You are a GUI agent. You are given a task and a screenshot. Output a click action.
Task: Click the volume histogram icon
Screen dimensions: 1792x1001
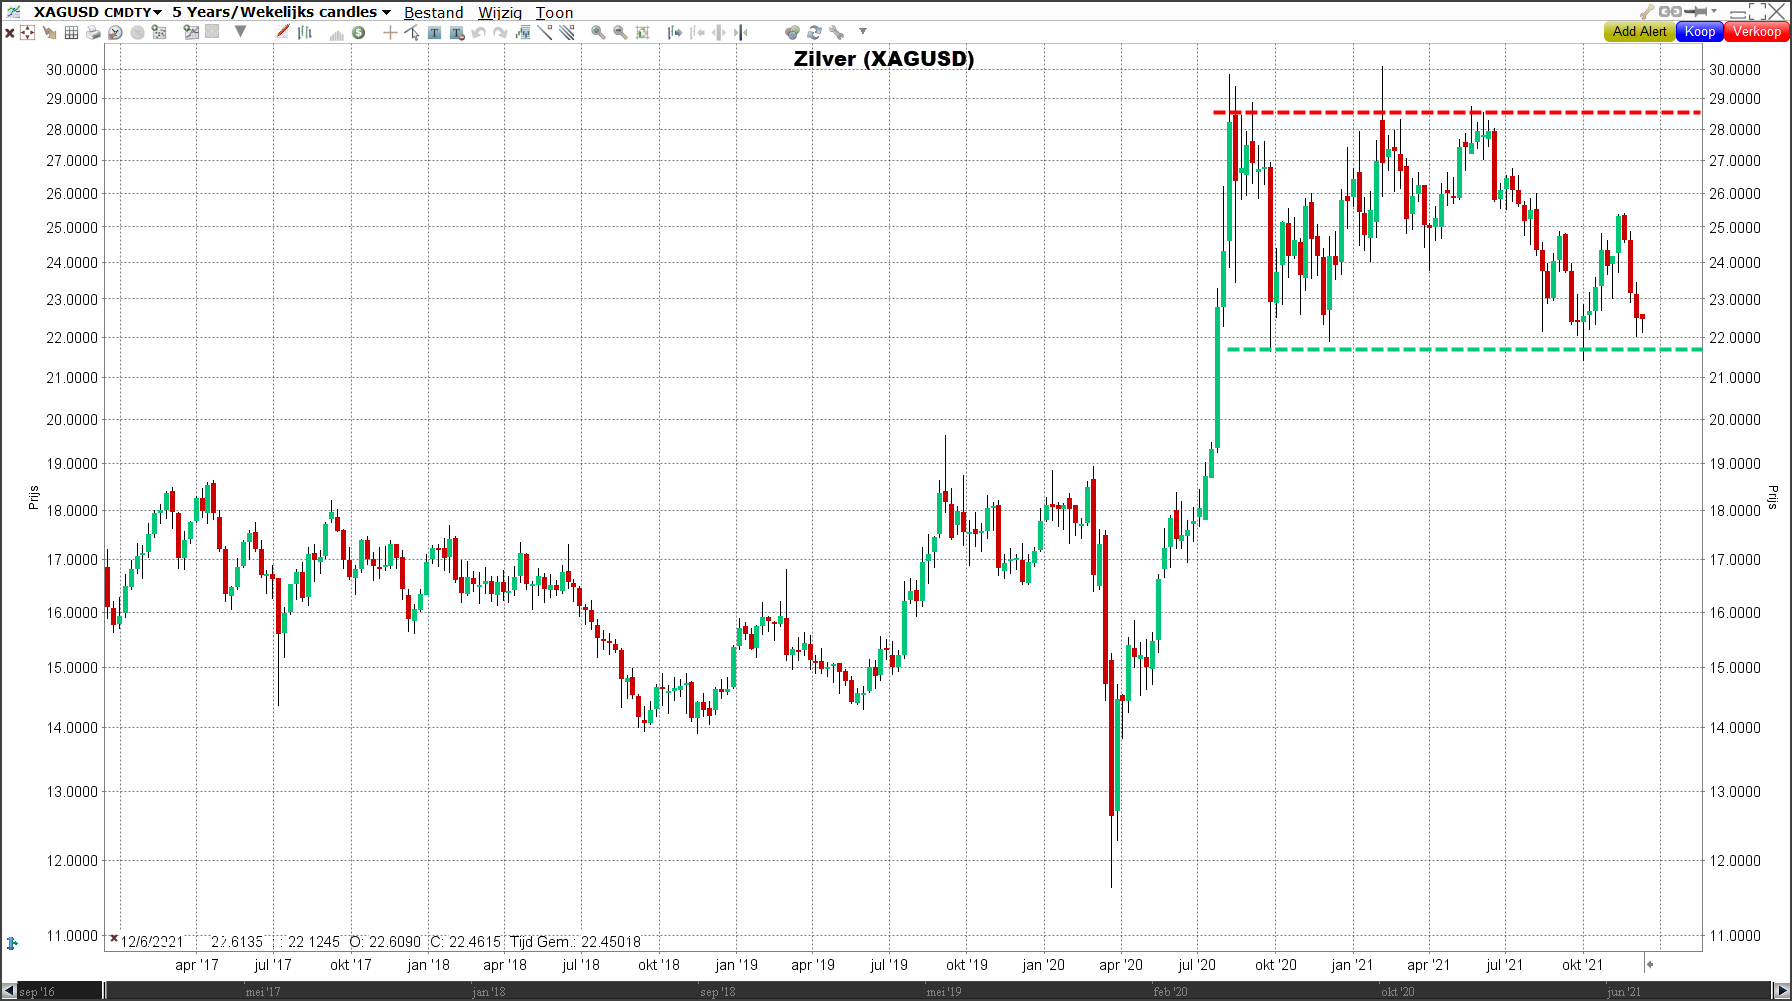(x=337, y=33)
